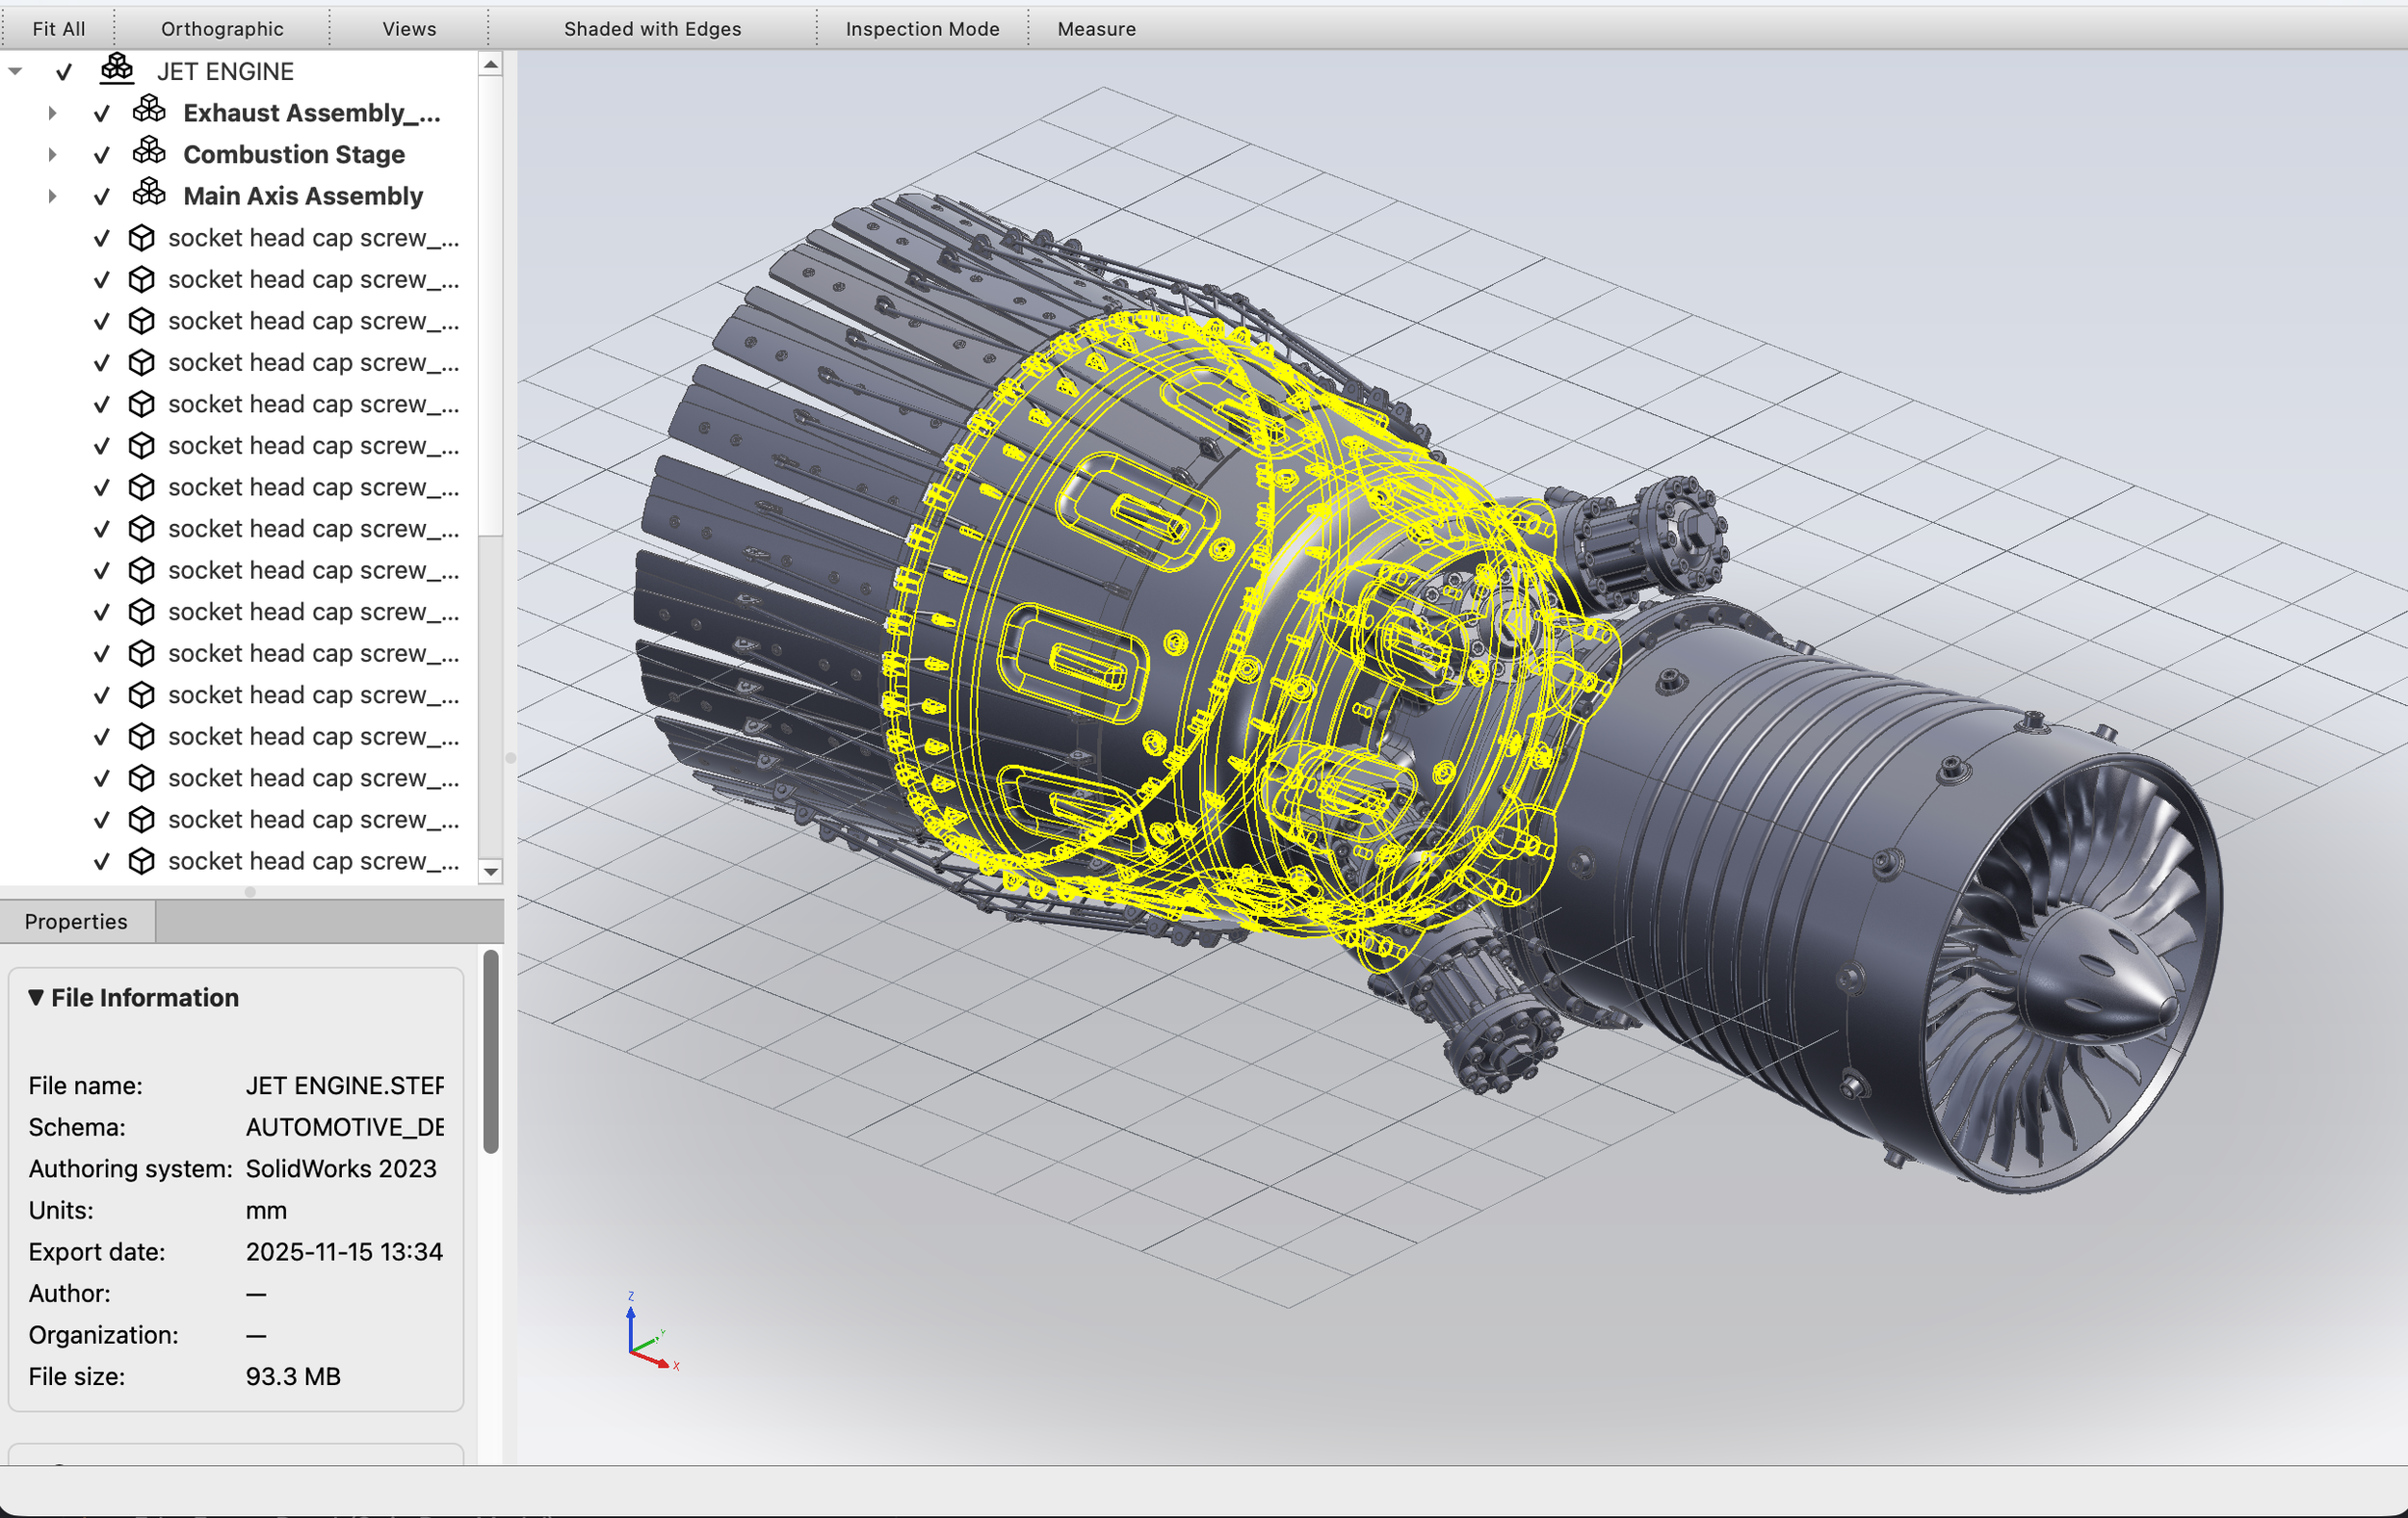Enable Inspection Mode
The height and width of the screenshot is (1518, 2408).
click(x=921, y=28)
